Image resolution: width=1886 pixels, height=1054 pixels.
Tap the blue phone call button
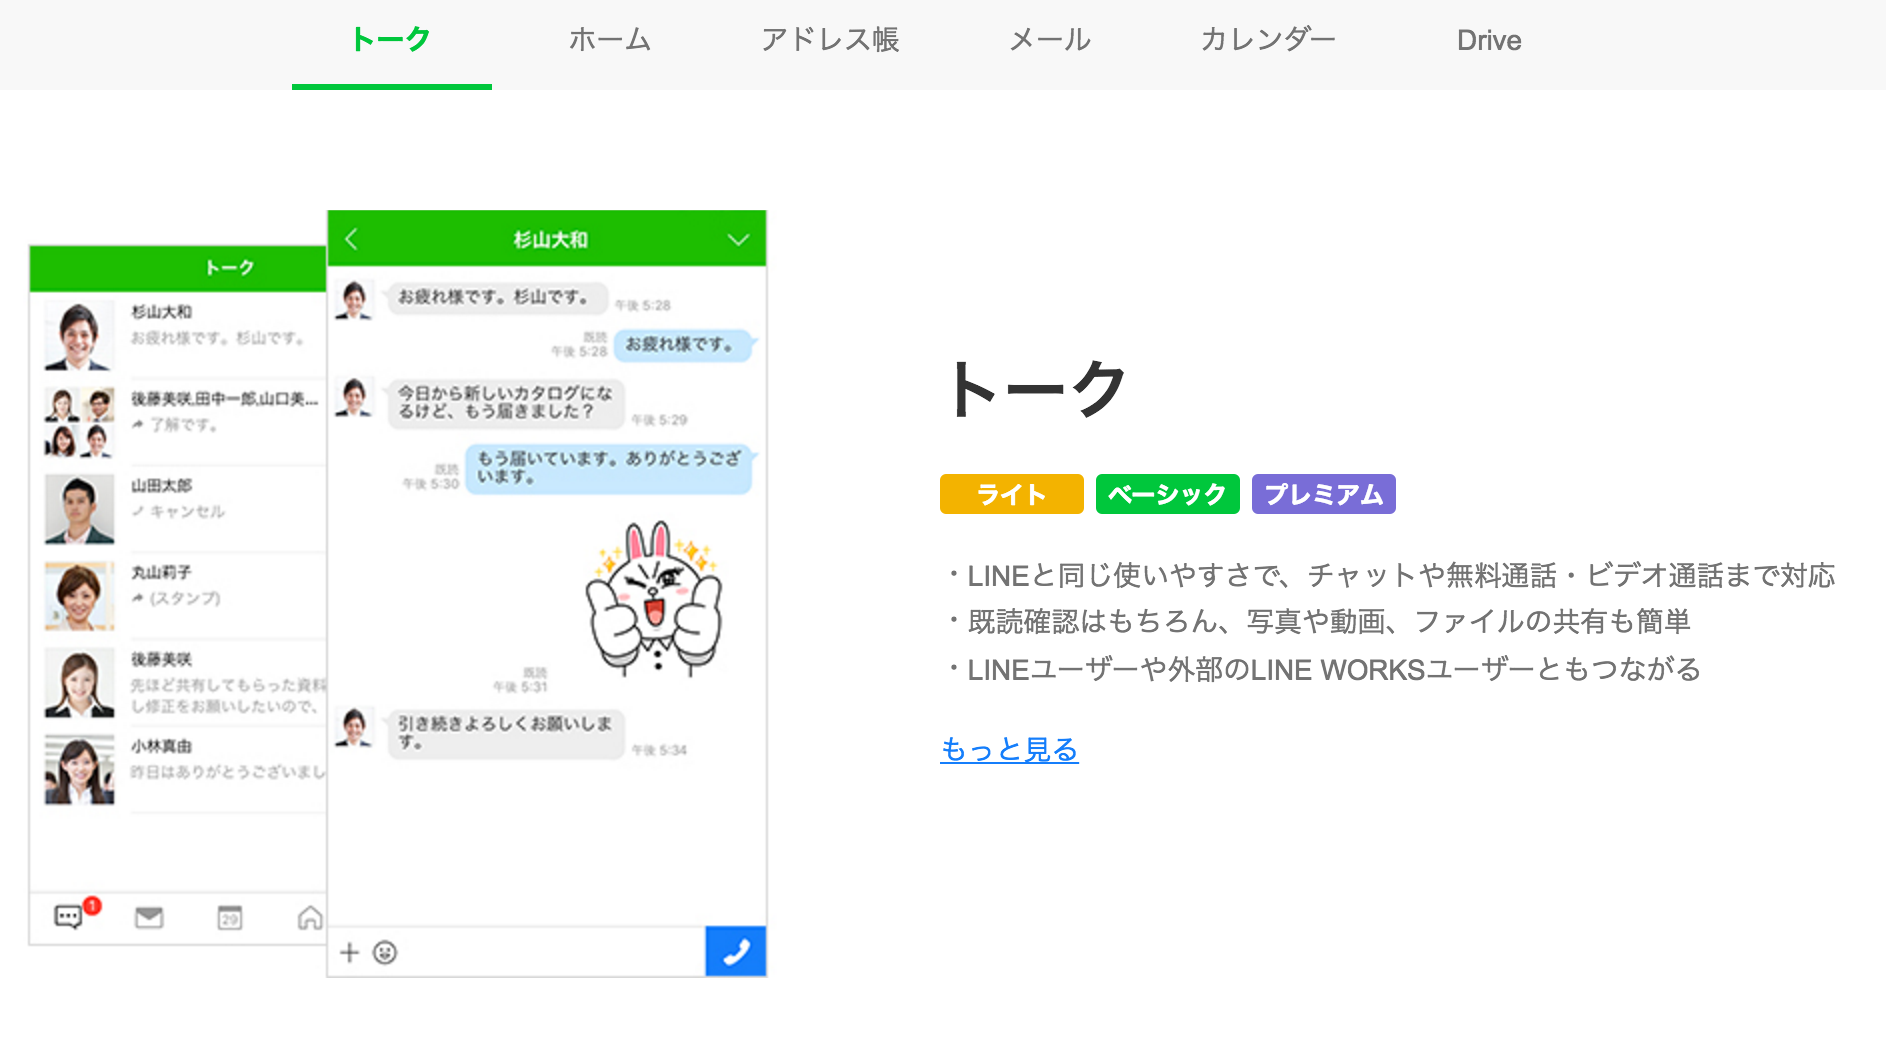click(736, 951)
